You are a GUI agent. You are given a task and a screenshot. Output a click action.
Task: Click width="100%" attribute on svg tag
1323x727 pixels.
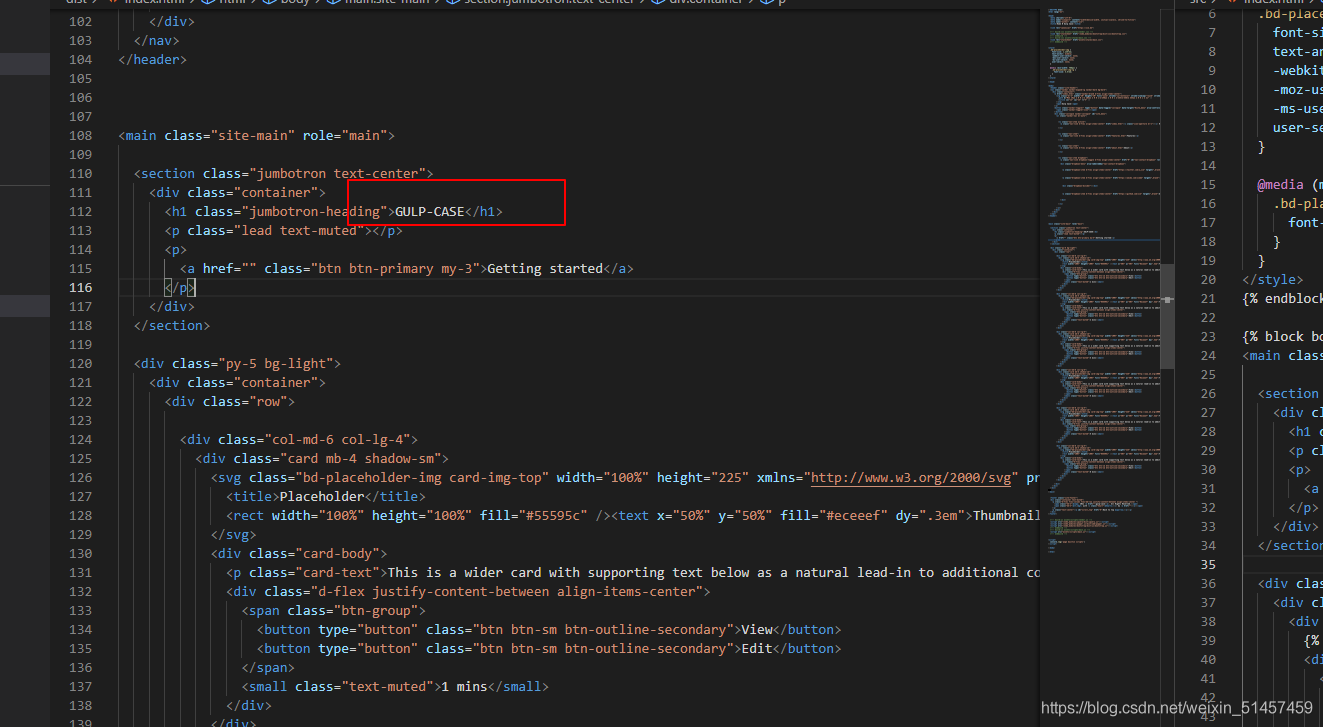(602, 478)
